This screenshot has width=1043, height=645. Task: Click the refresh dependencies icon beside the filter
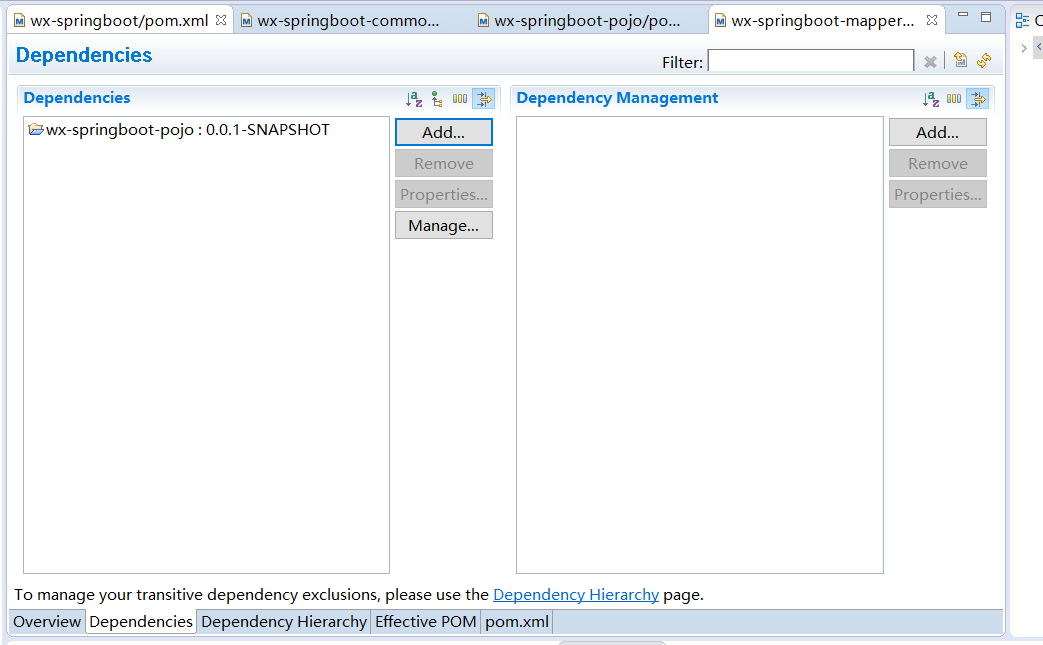click(984, 61)
